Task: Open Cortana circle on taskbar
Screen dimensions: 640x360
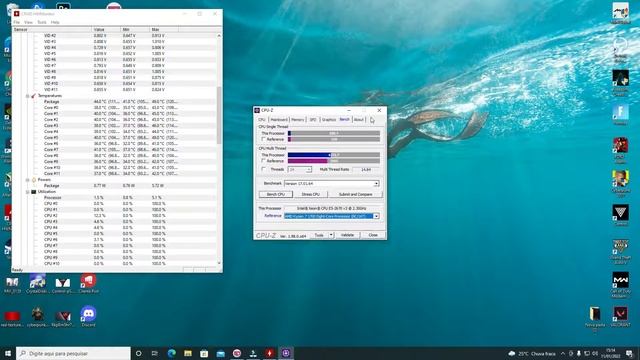Action: [138, 353]
